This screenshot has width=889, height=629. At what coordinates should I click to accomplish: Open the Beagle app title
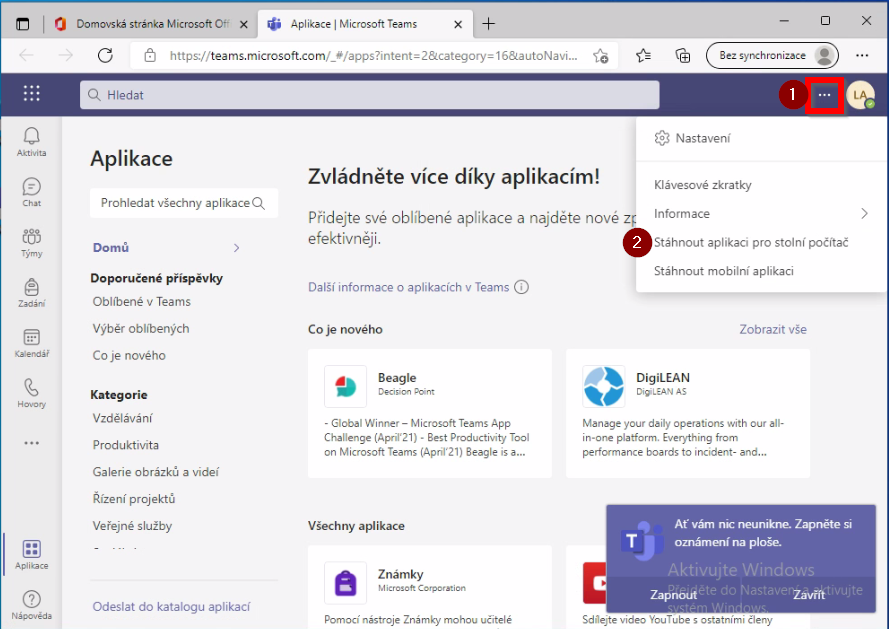pyautogui.click(x=397, y=378)
